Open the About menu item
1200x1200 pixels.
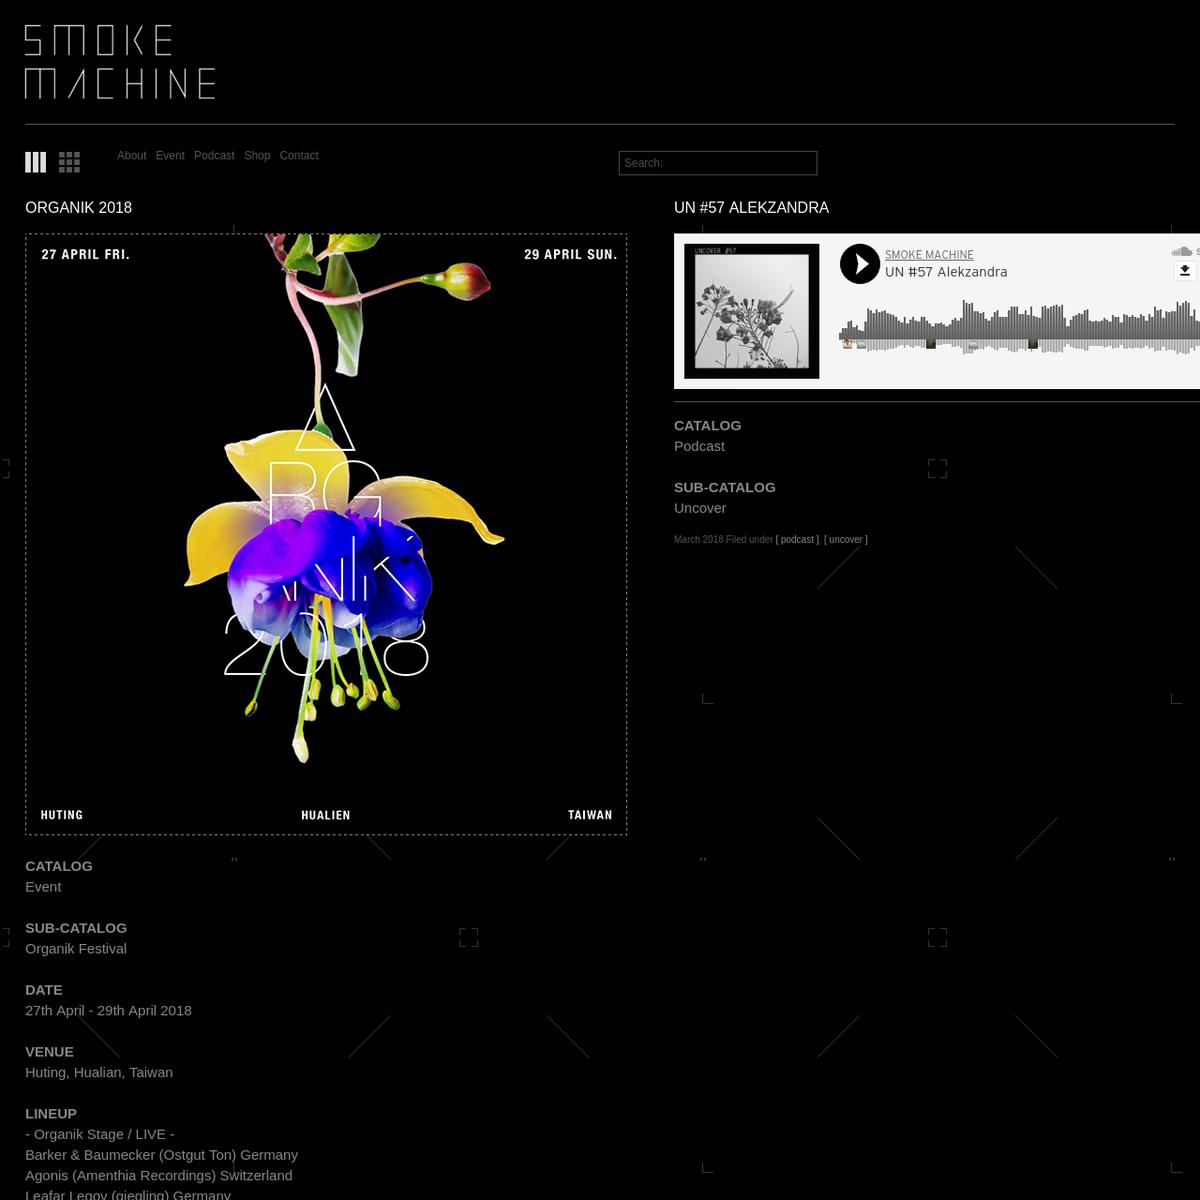click(x=131, y=156)
